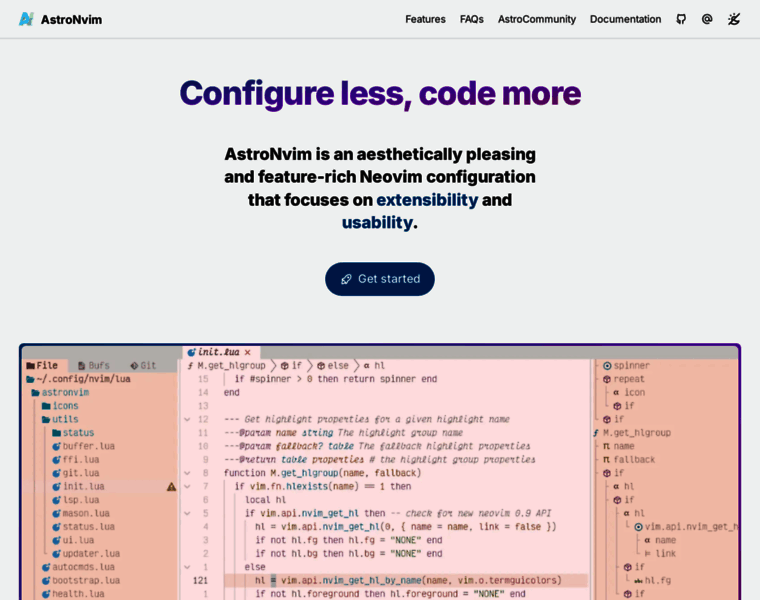Select fallback parameter in outline
Screen dimensions: 760x600
click(629, 459)
